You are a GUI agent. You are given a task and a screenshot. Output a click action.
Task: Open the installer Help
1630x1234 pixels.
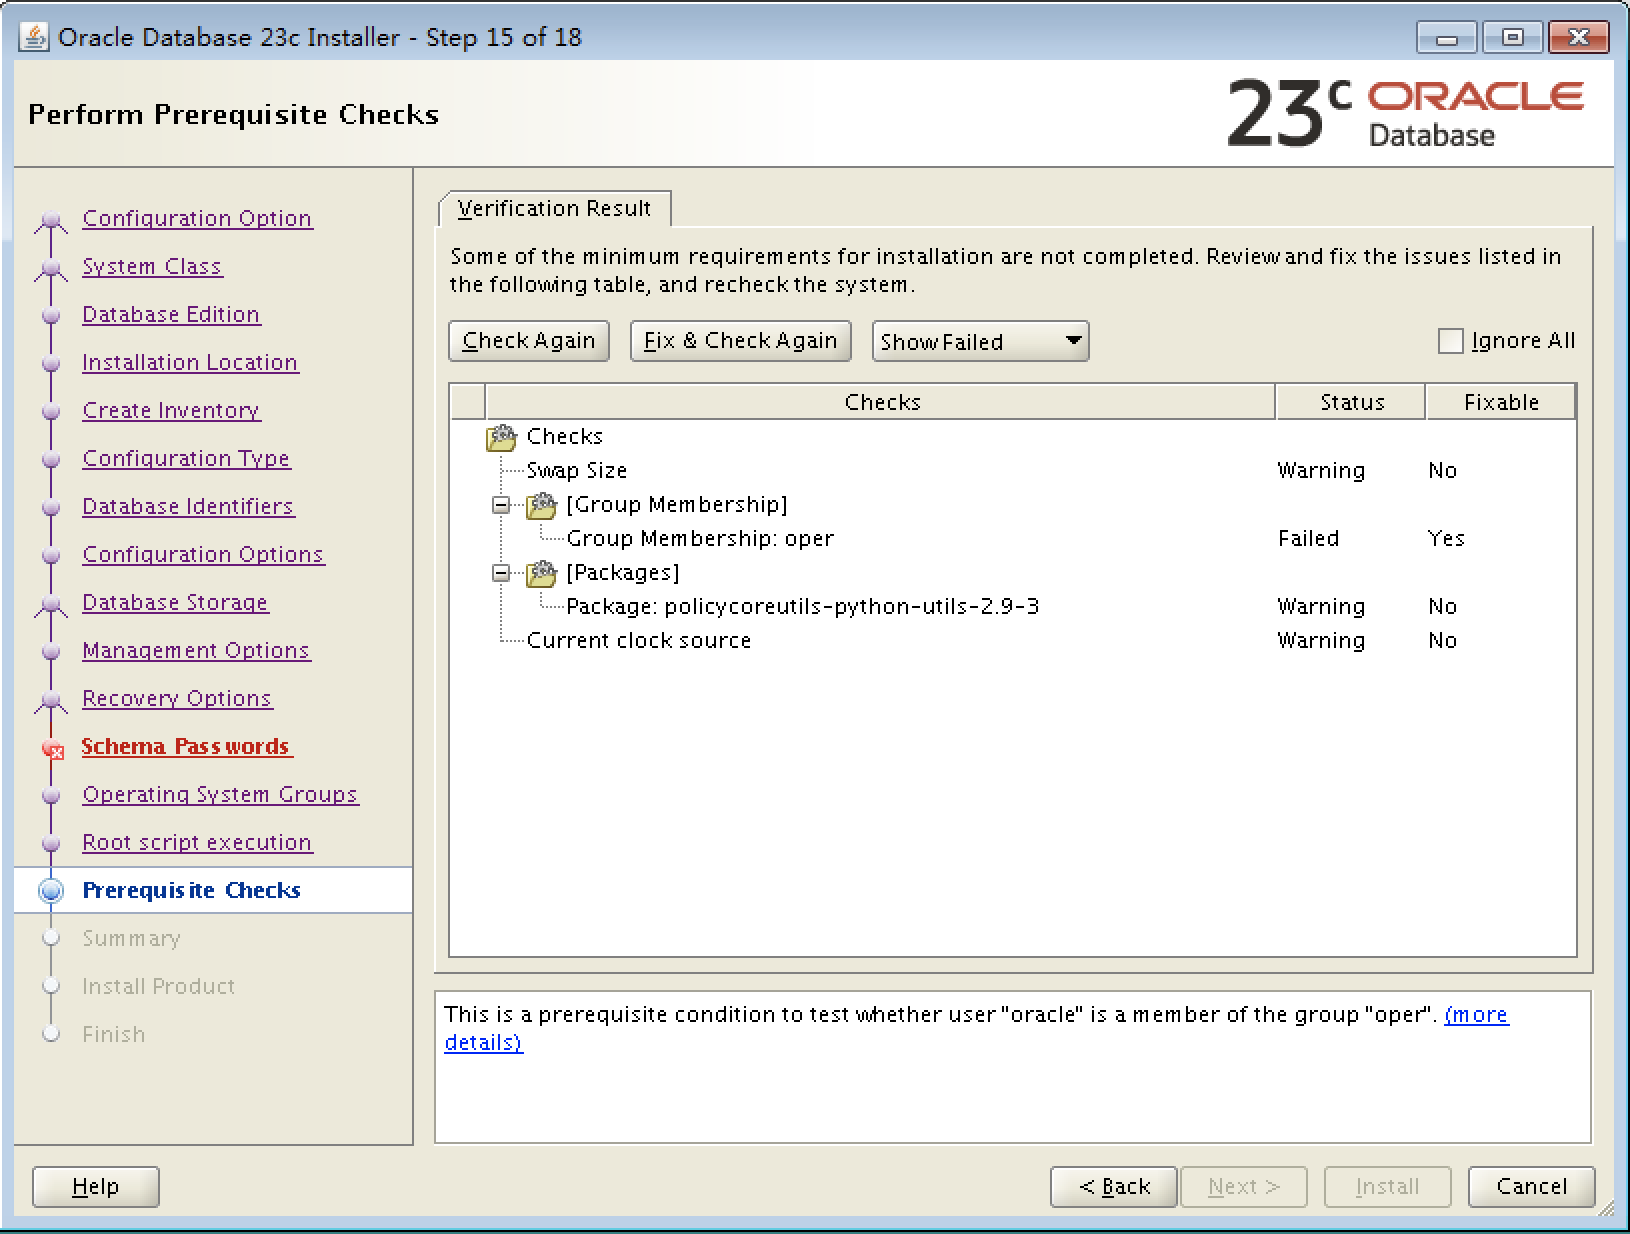coord(95,1187)
